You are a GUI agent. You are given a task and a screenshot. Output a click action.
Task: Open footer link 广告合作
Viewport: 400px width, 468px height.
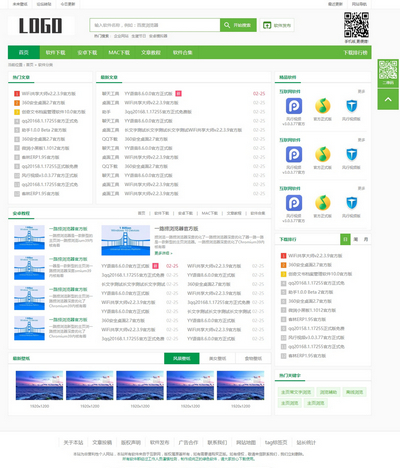(x=188, y=442)
